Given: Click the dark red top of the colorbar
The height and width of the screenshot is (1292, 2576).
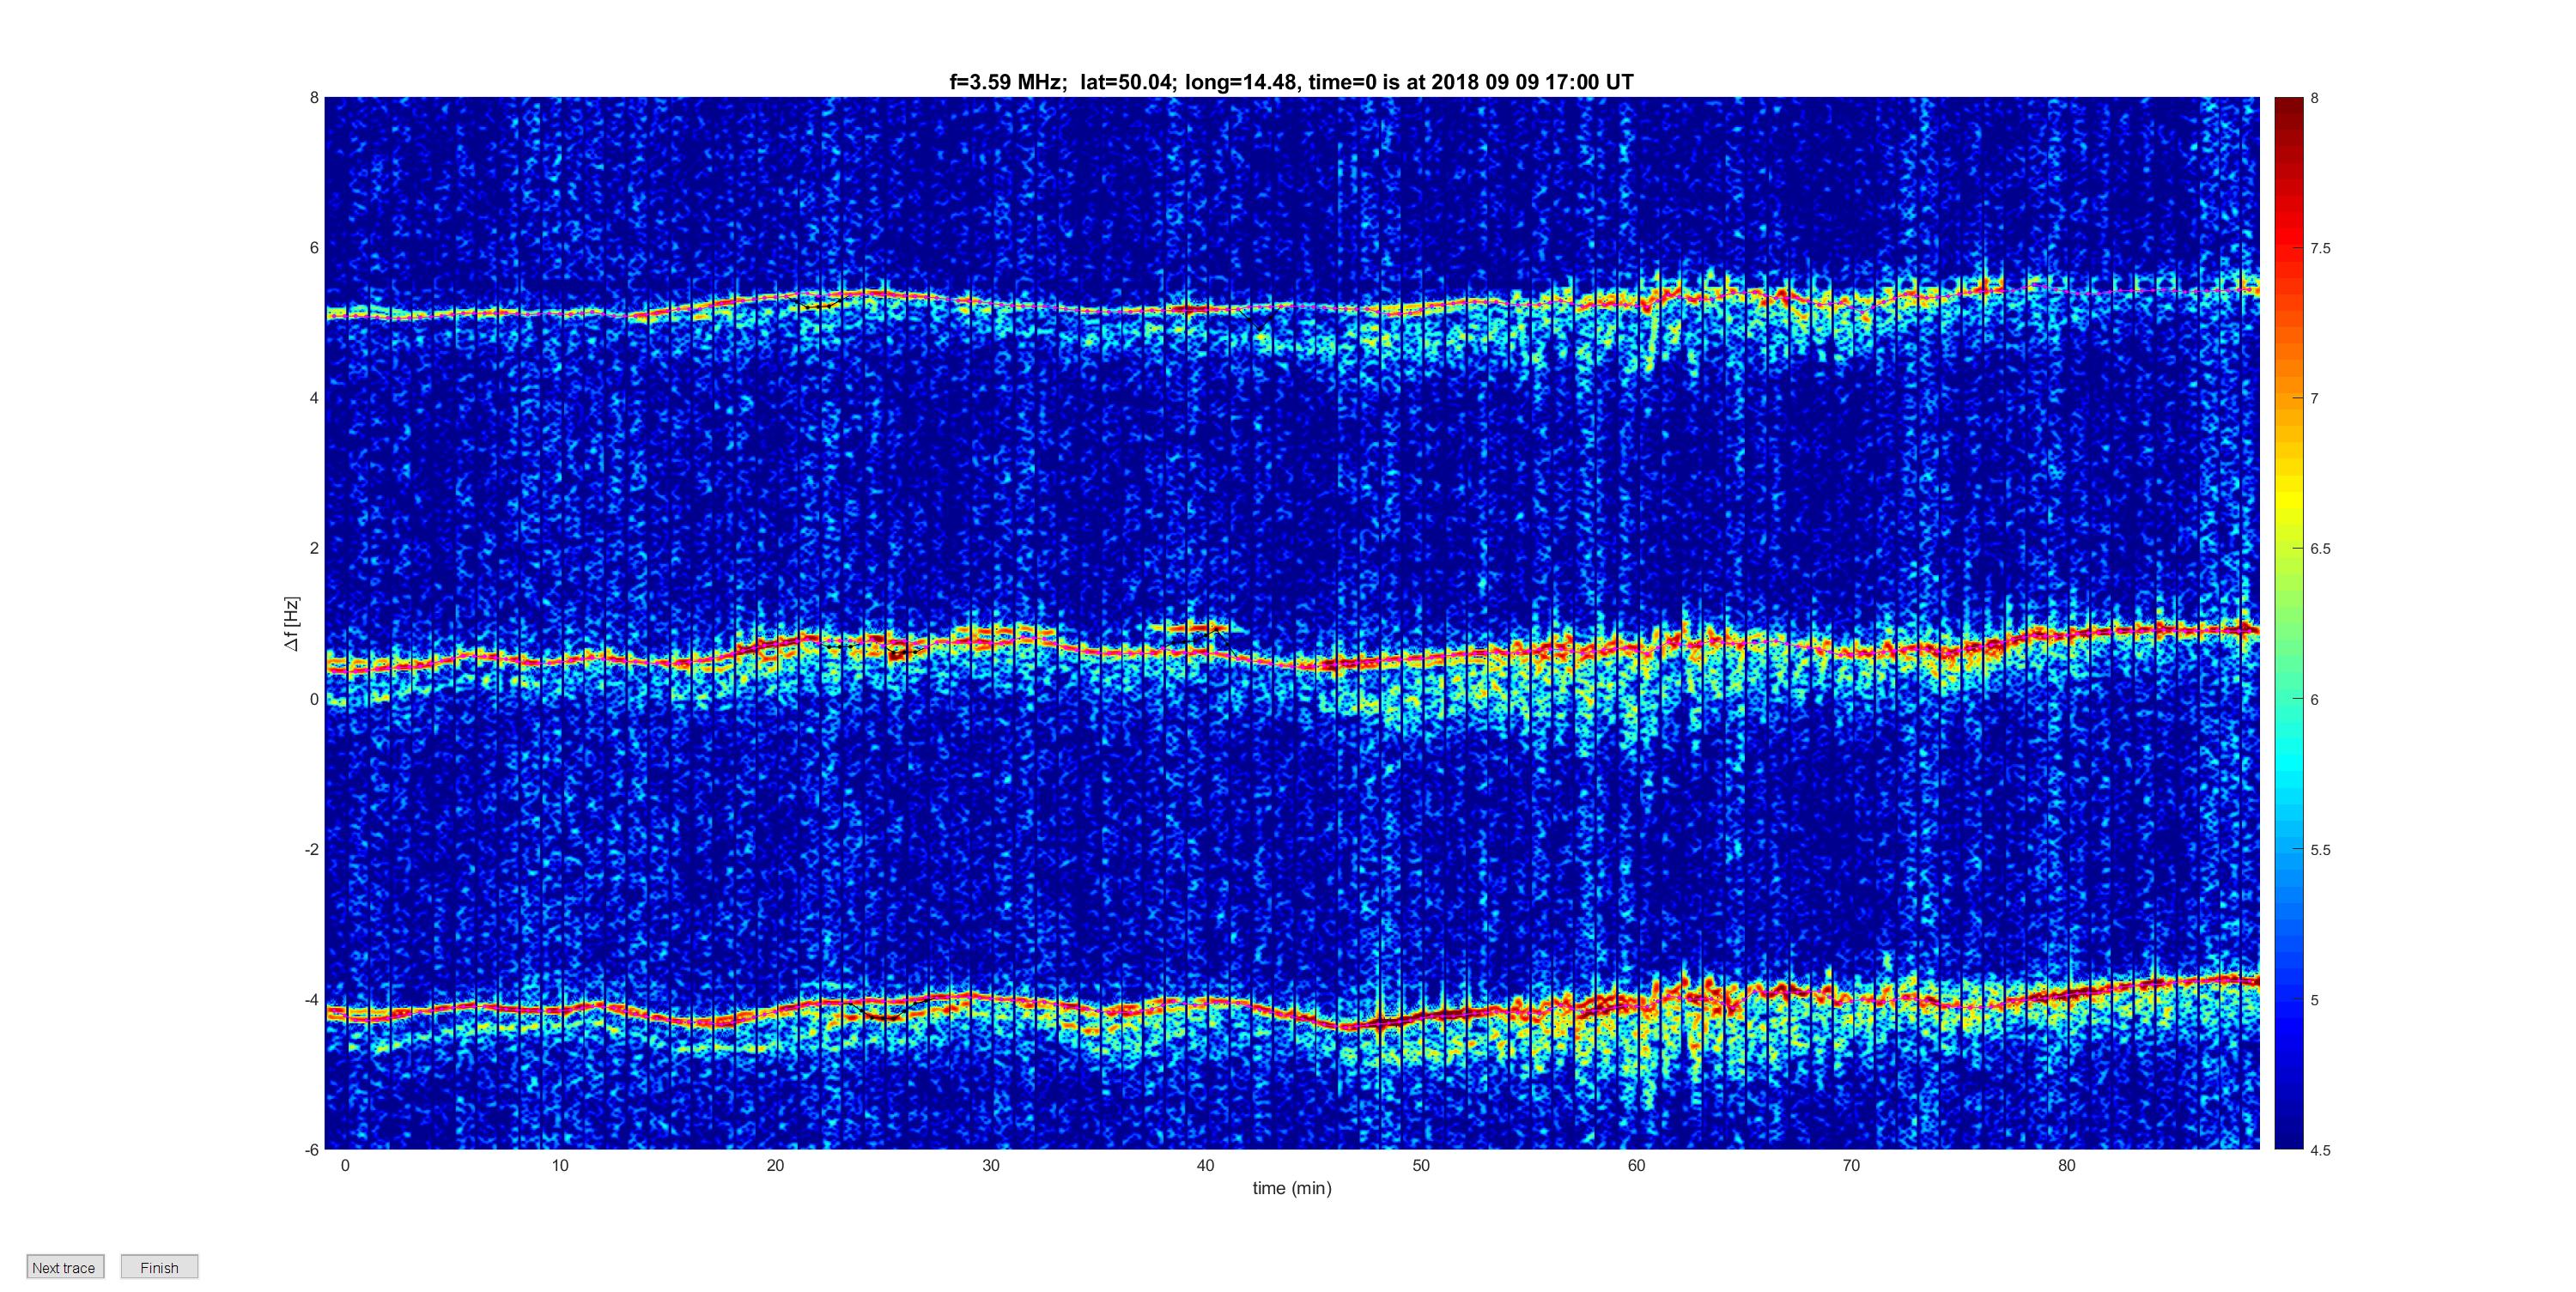Looking at the screenshot, I should 2289,103.
